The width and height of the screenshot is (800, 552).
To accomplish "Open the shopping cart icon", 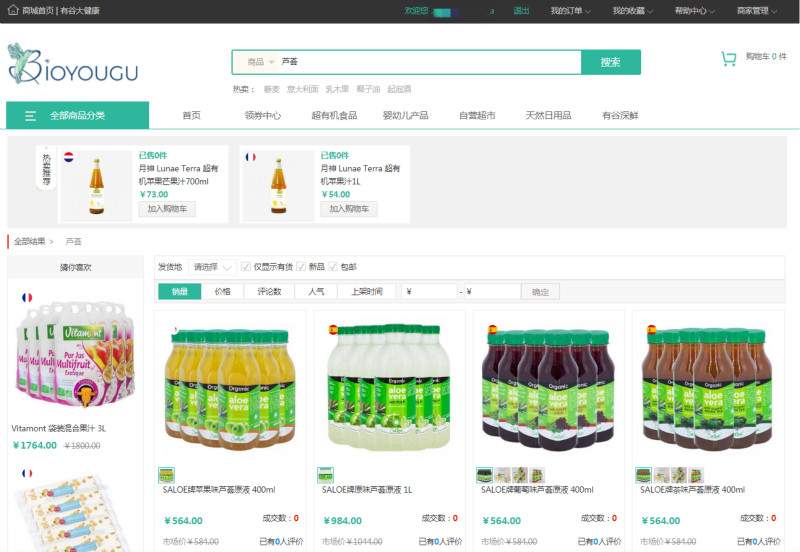I will point(729,59).
